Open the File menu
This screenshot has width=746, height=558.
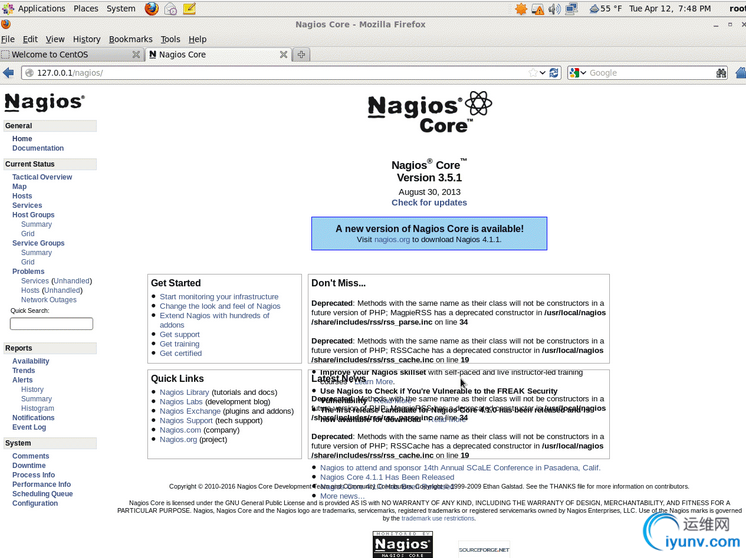click(x=8, y=39)
